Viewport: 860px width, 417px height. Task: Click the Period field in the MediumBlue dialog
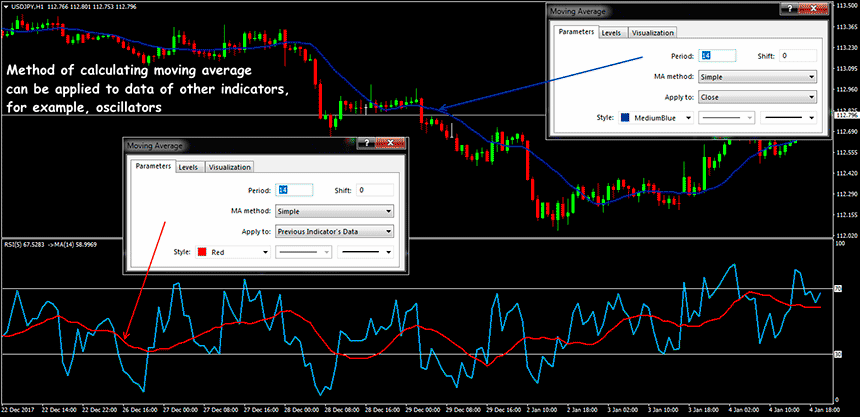pyautogui.click(x=717, y=55)
